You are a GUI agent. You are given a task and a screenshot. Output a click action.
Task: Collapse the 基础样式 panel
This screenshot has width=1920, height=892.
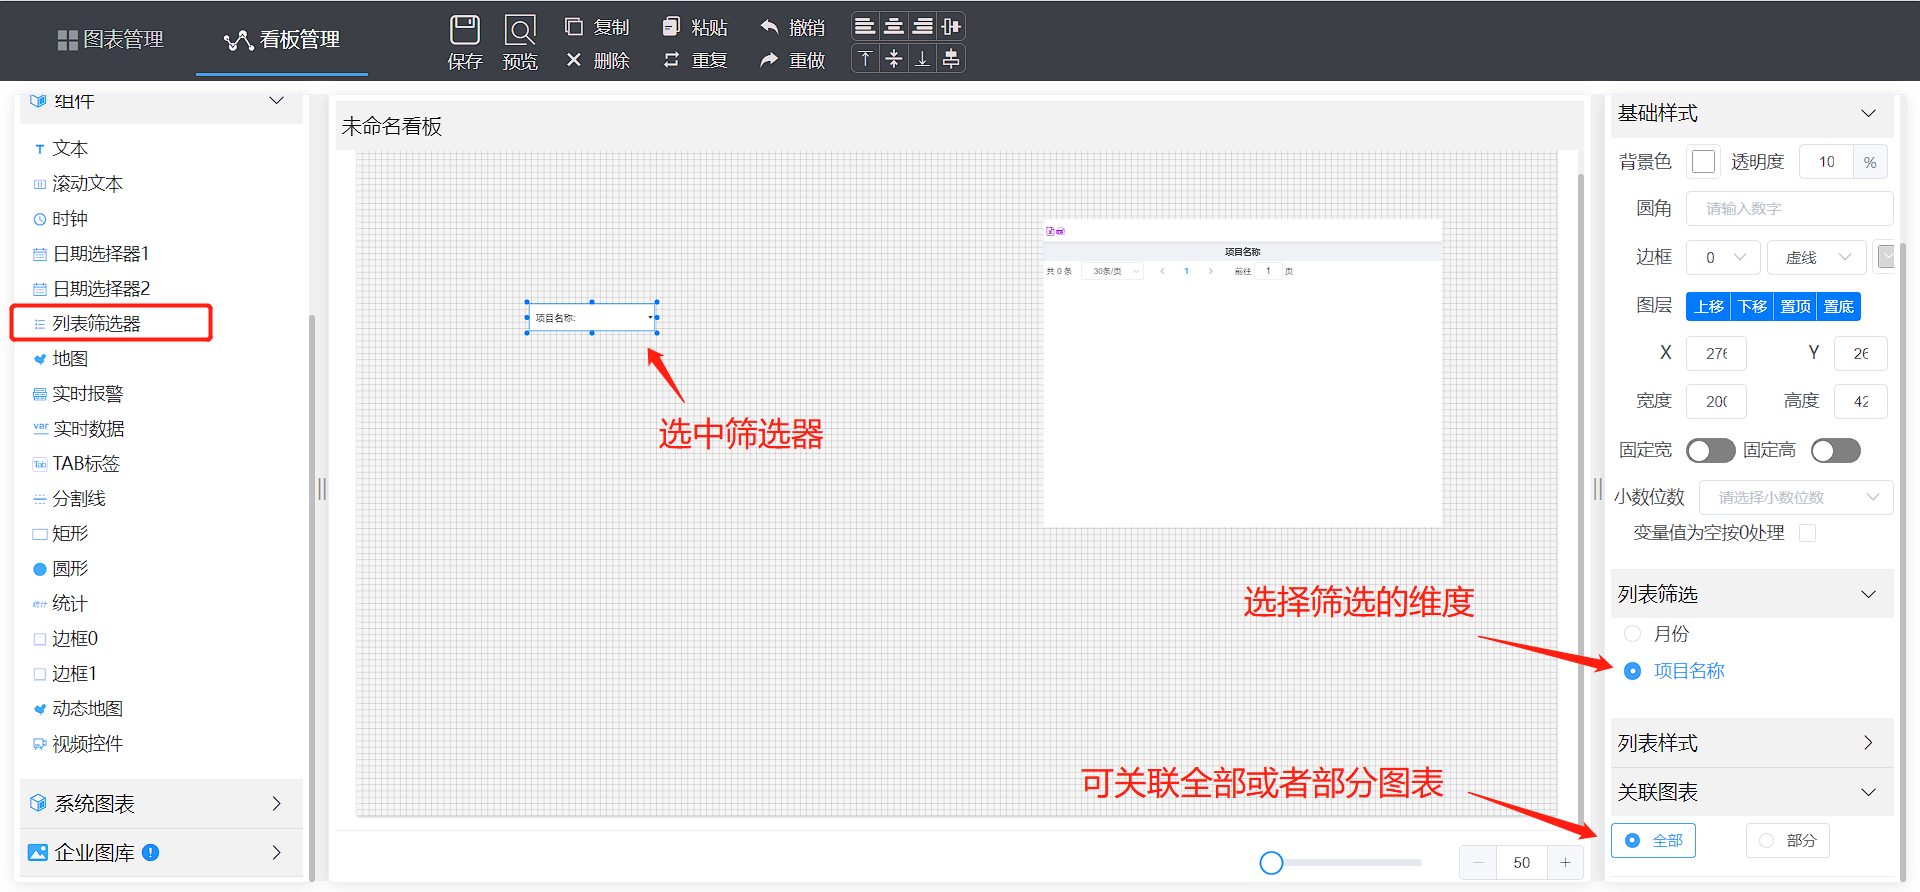click(x=1868, y=114)
